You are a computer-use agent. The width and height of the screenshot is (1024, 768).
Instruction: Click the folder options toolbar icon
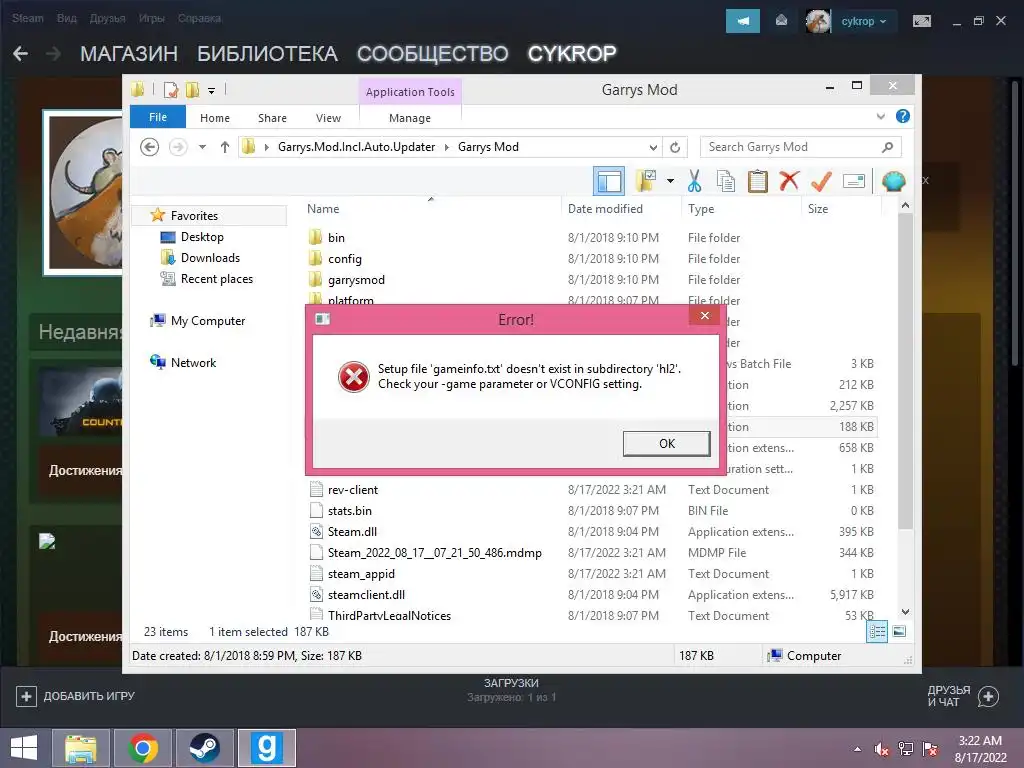pos(646,181)
